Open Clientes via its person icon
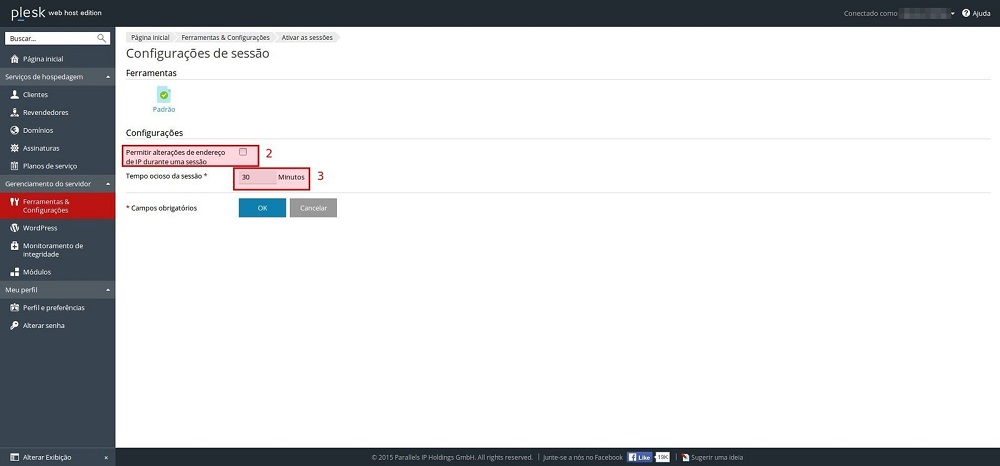 pos(14,94)
